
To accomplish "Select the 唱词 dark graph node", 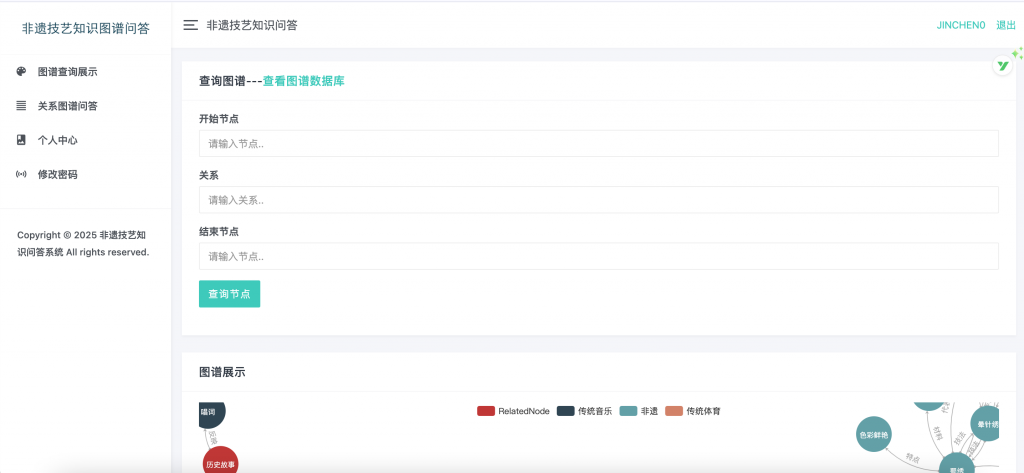I will point(212,416).
